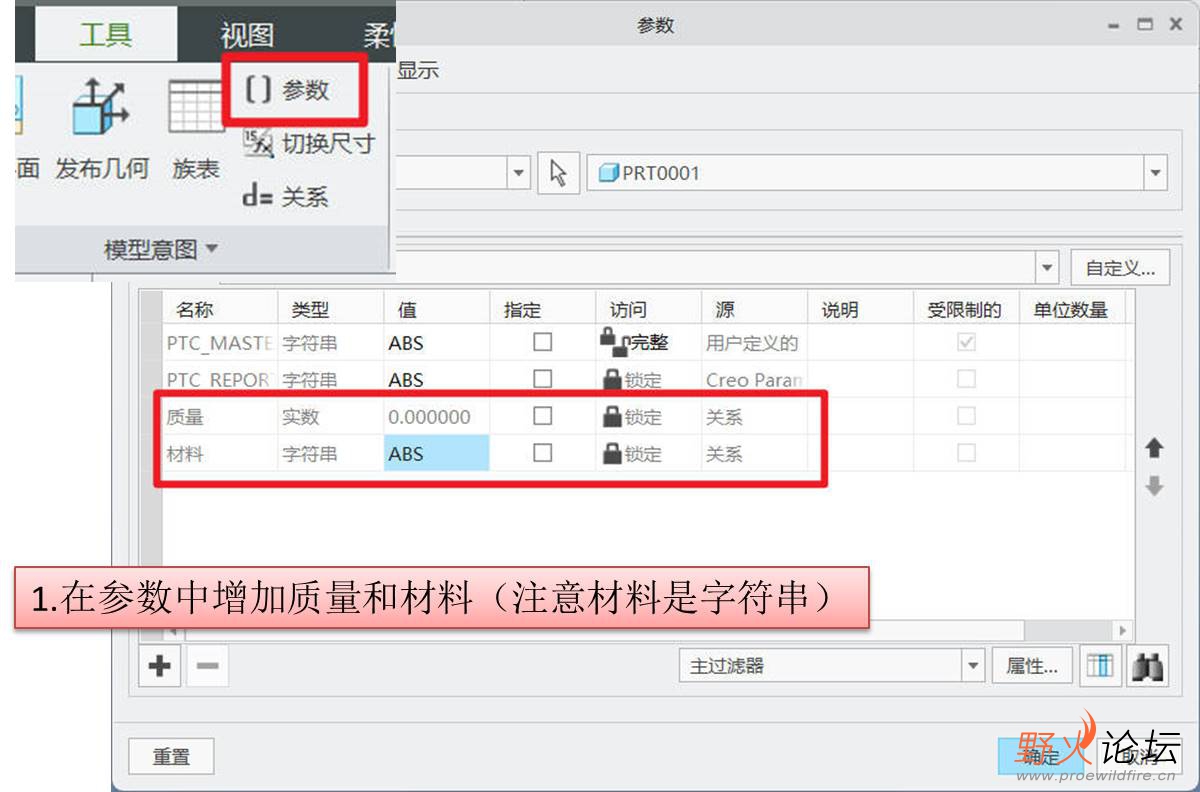
Task: Open the 关系 relations tool
Action: 285,196
